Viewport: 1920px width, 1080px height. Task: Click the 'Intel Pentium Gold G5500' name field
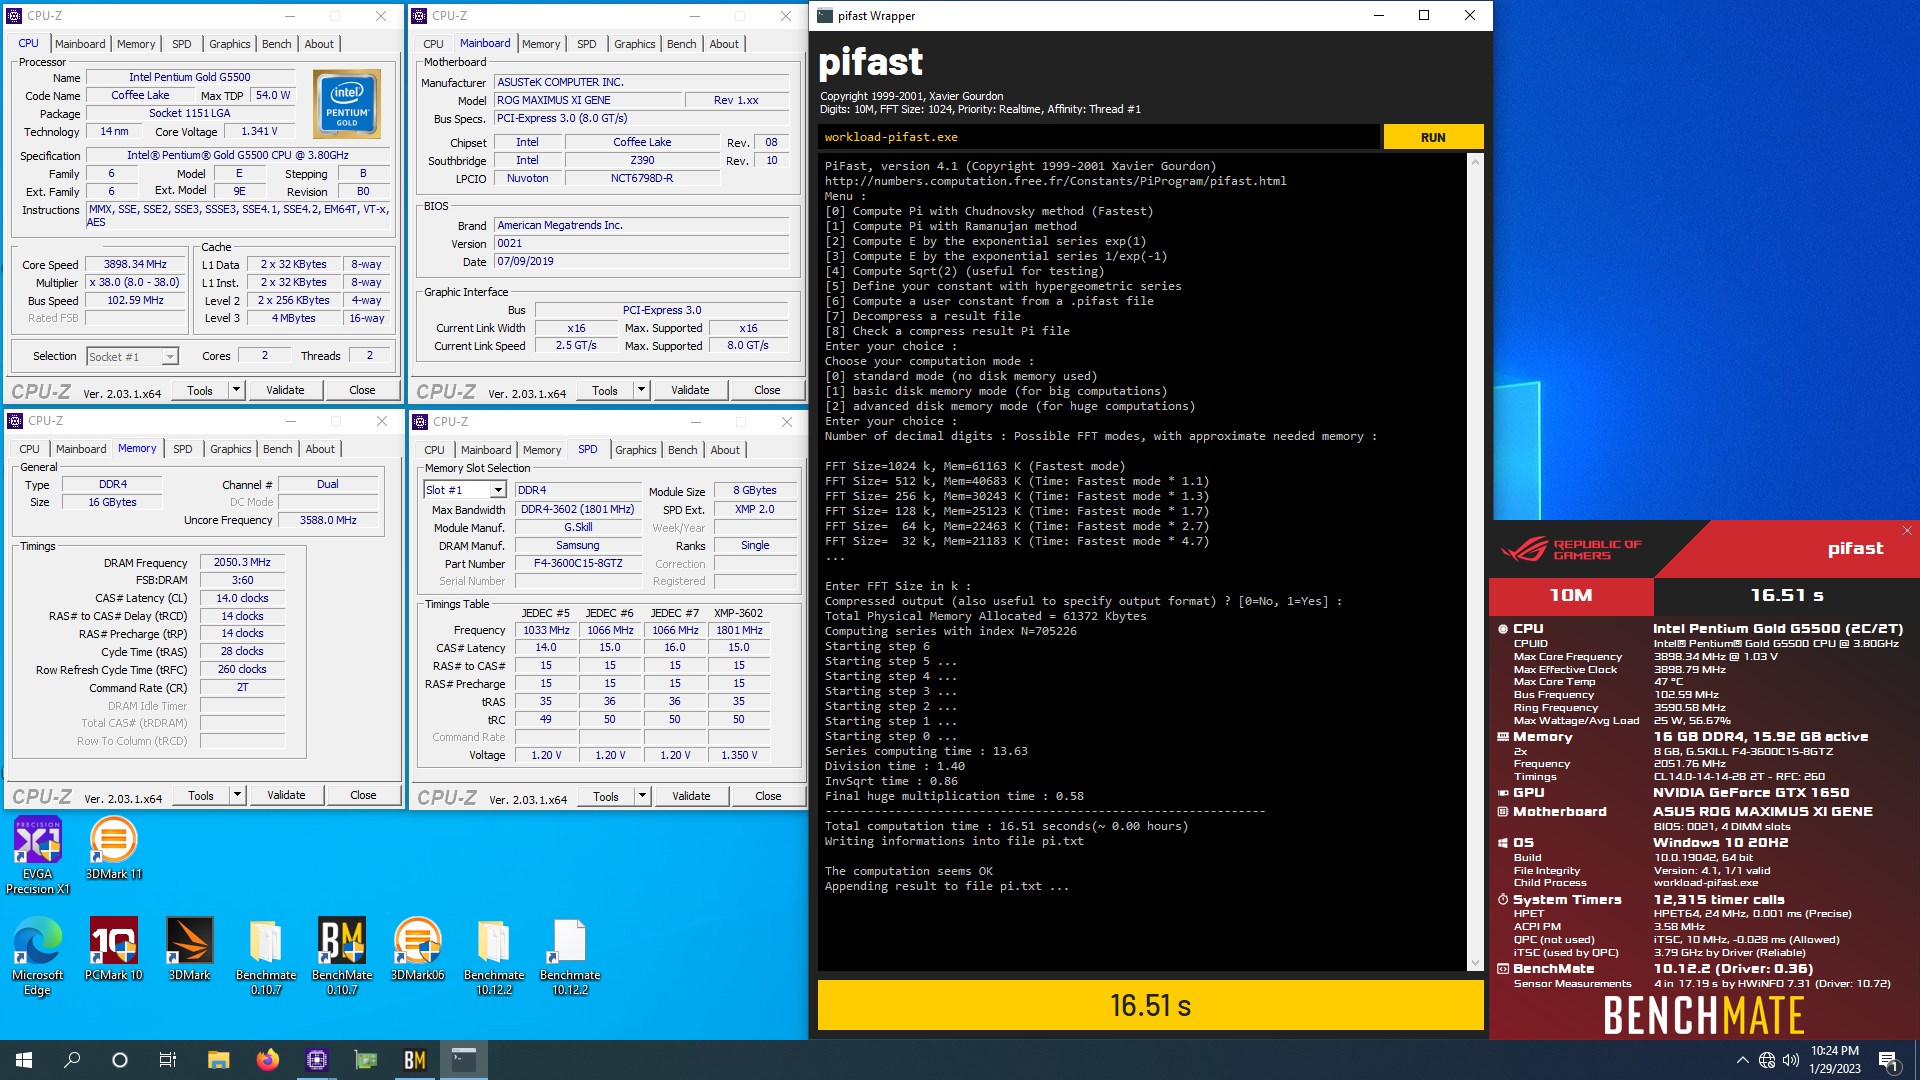pos(190,77)
